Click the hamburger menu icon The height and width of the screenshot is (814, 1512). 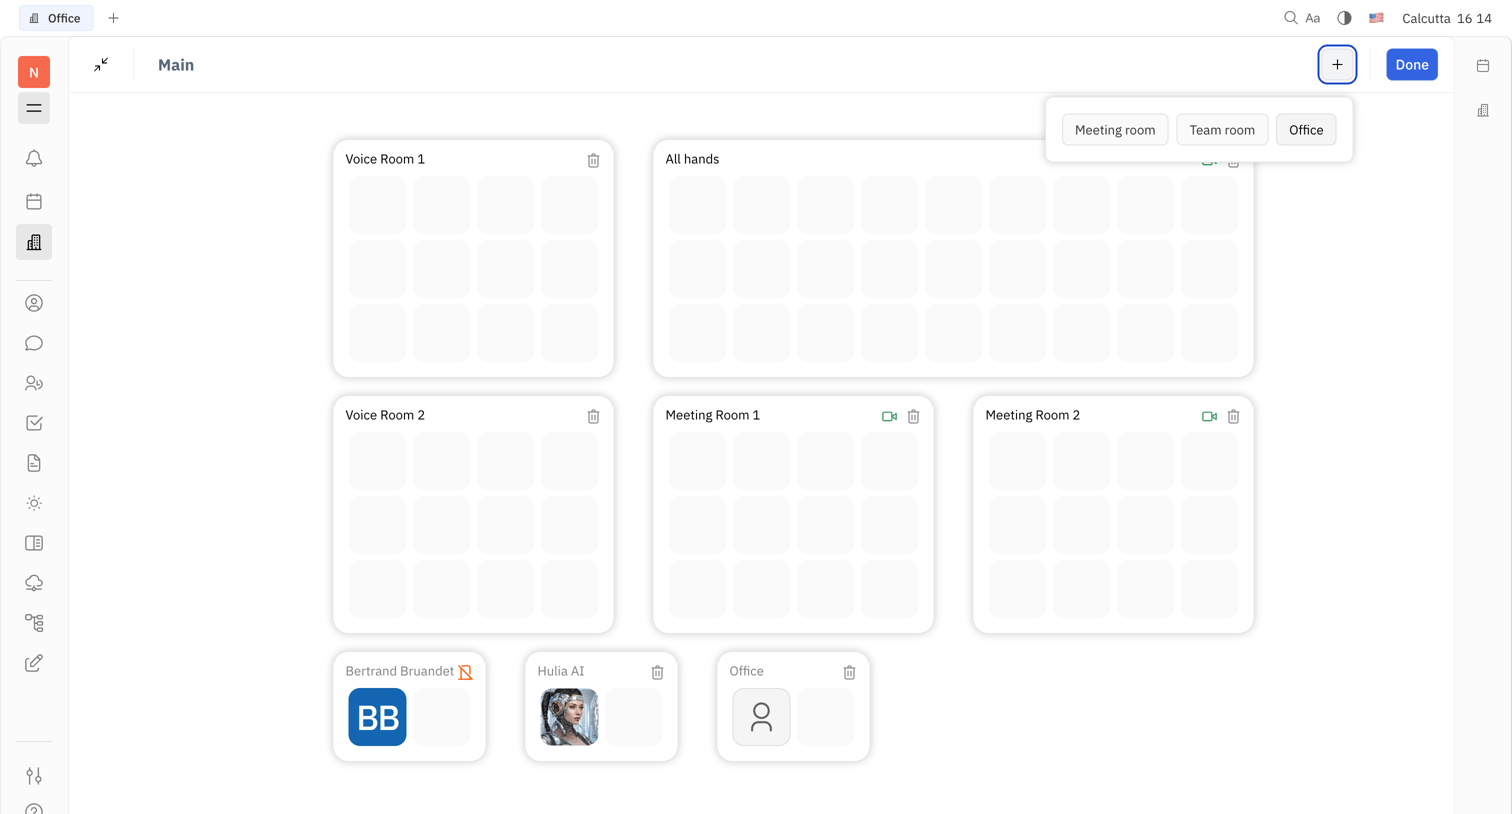pyautogui.click(x=34, y=108)
